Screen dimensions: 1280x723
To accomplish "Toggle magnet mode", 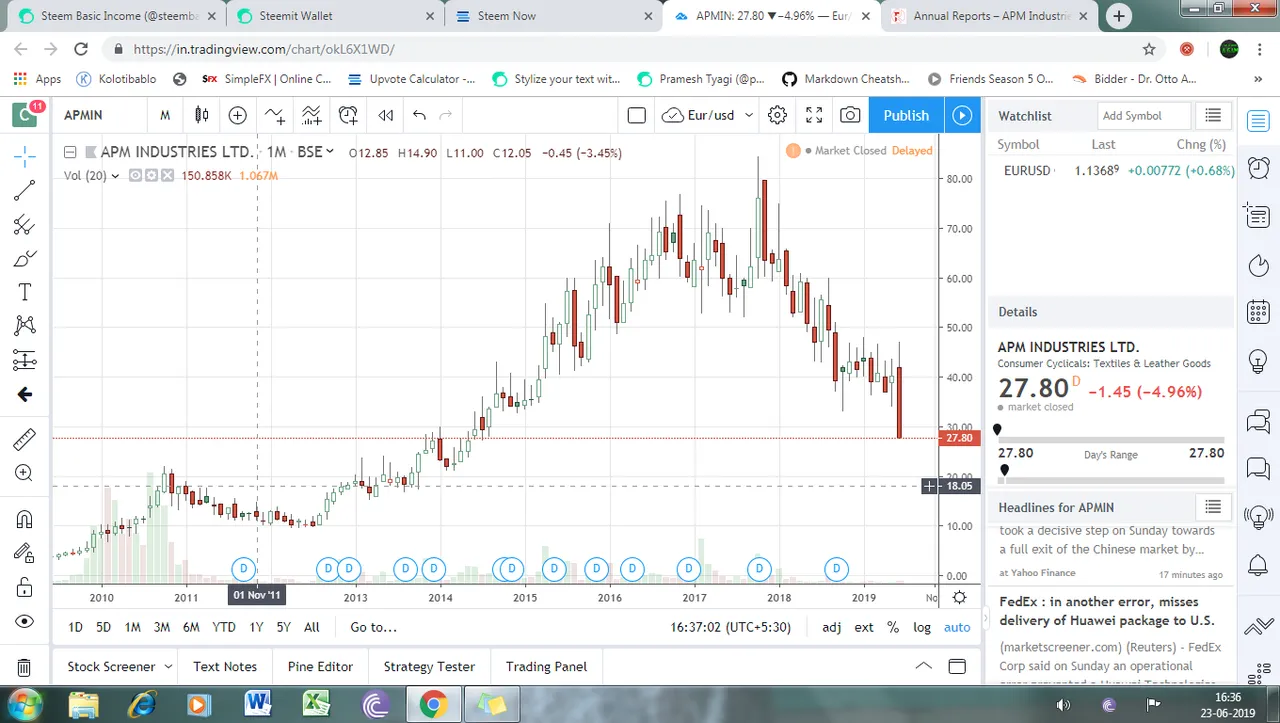I will click(x=25, y=518).
